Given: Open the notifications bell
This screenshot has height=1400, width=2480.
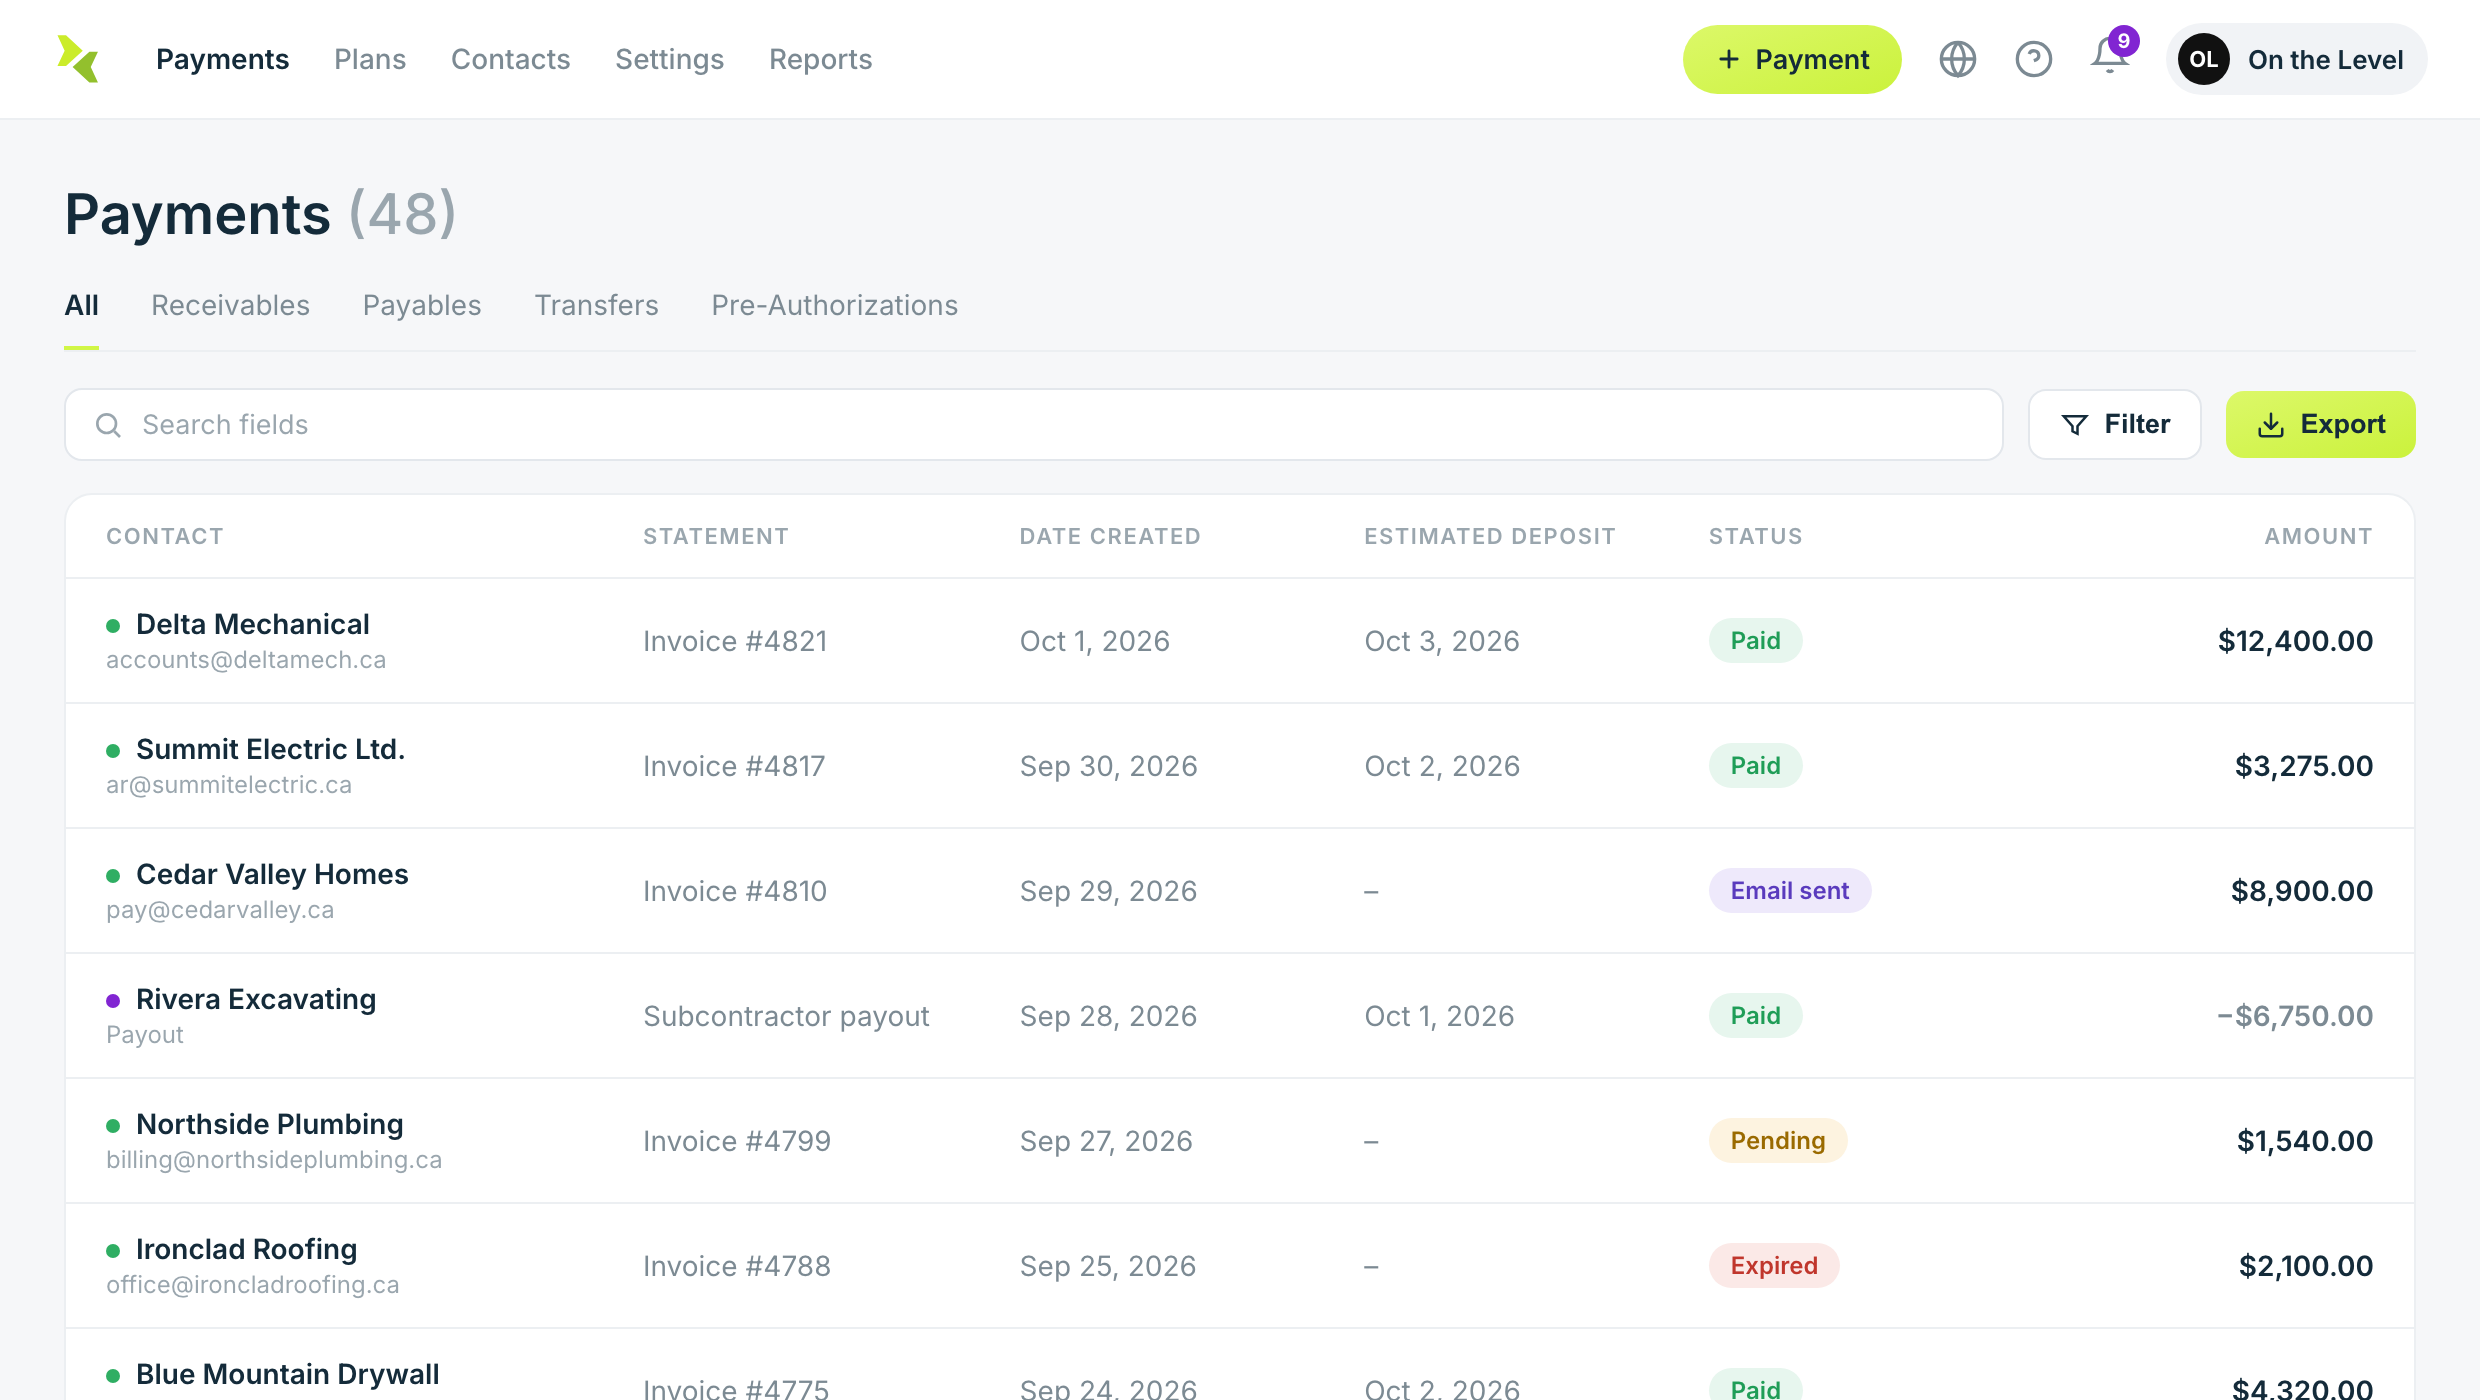Looking at the screenshot, I should coord(2110,57).
